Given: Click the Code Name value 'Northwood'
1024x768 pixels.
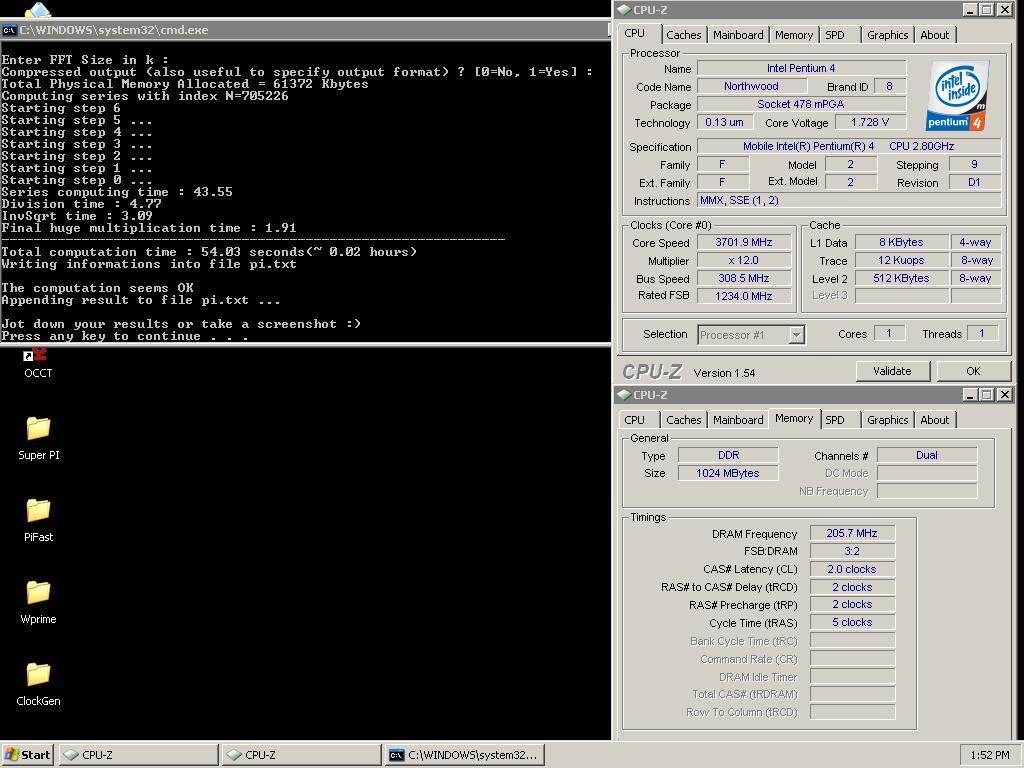Looking at the screenshot, I should pos(752,86).
